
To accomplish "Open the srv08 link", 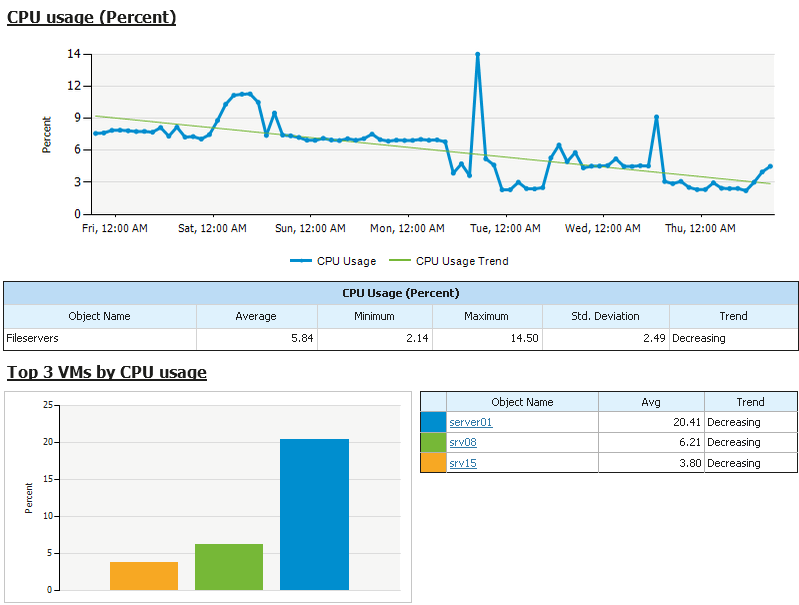I will (463, 442).
